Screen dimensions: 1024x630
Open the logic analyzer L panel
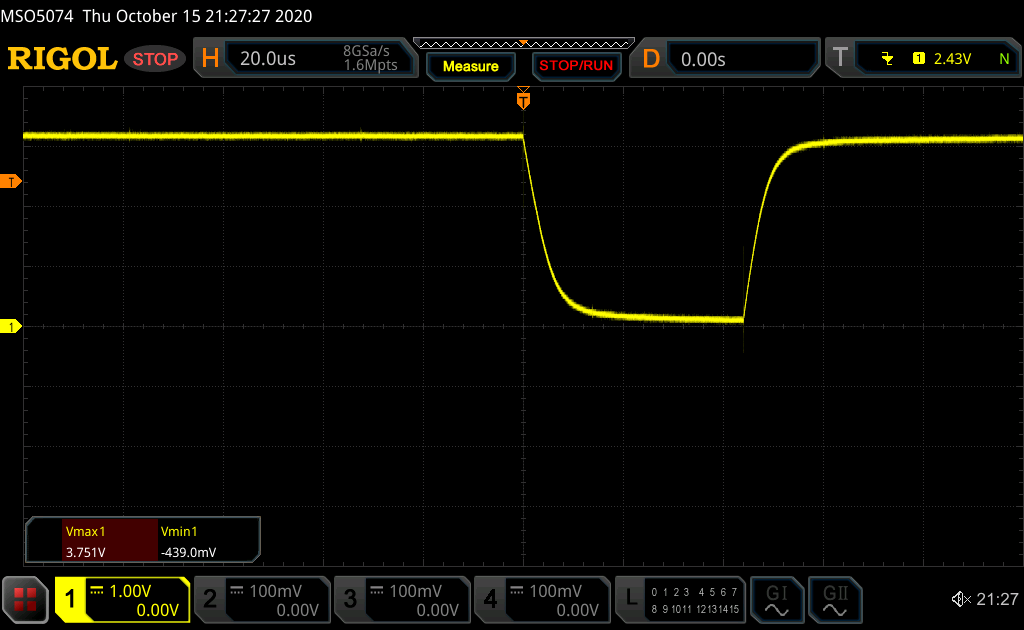pos(680,600)
